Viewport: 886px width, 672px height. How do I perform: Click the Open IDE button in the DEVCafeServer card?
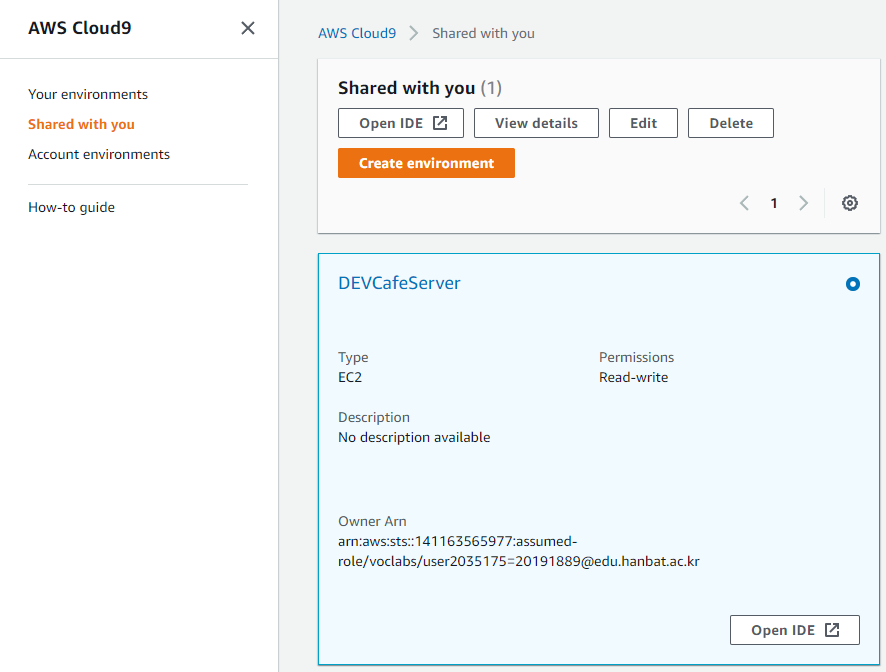click(x=794, y=630)
